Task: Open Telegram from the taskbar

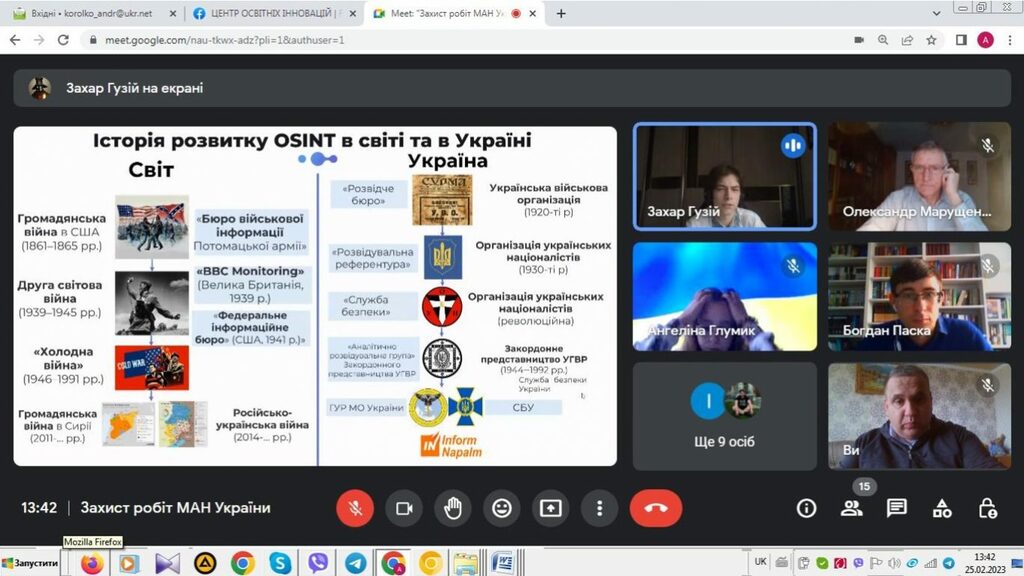Action: 355,563
